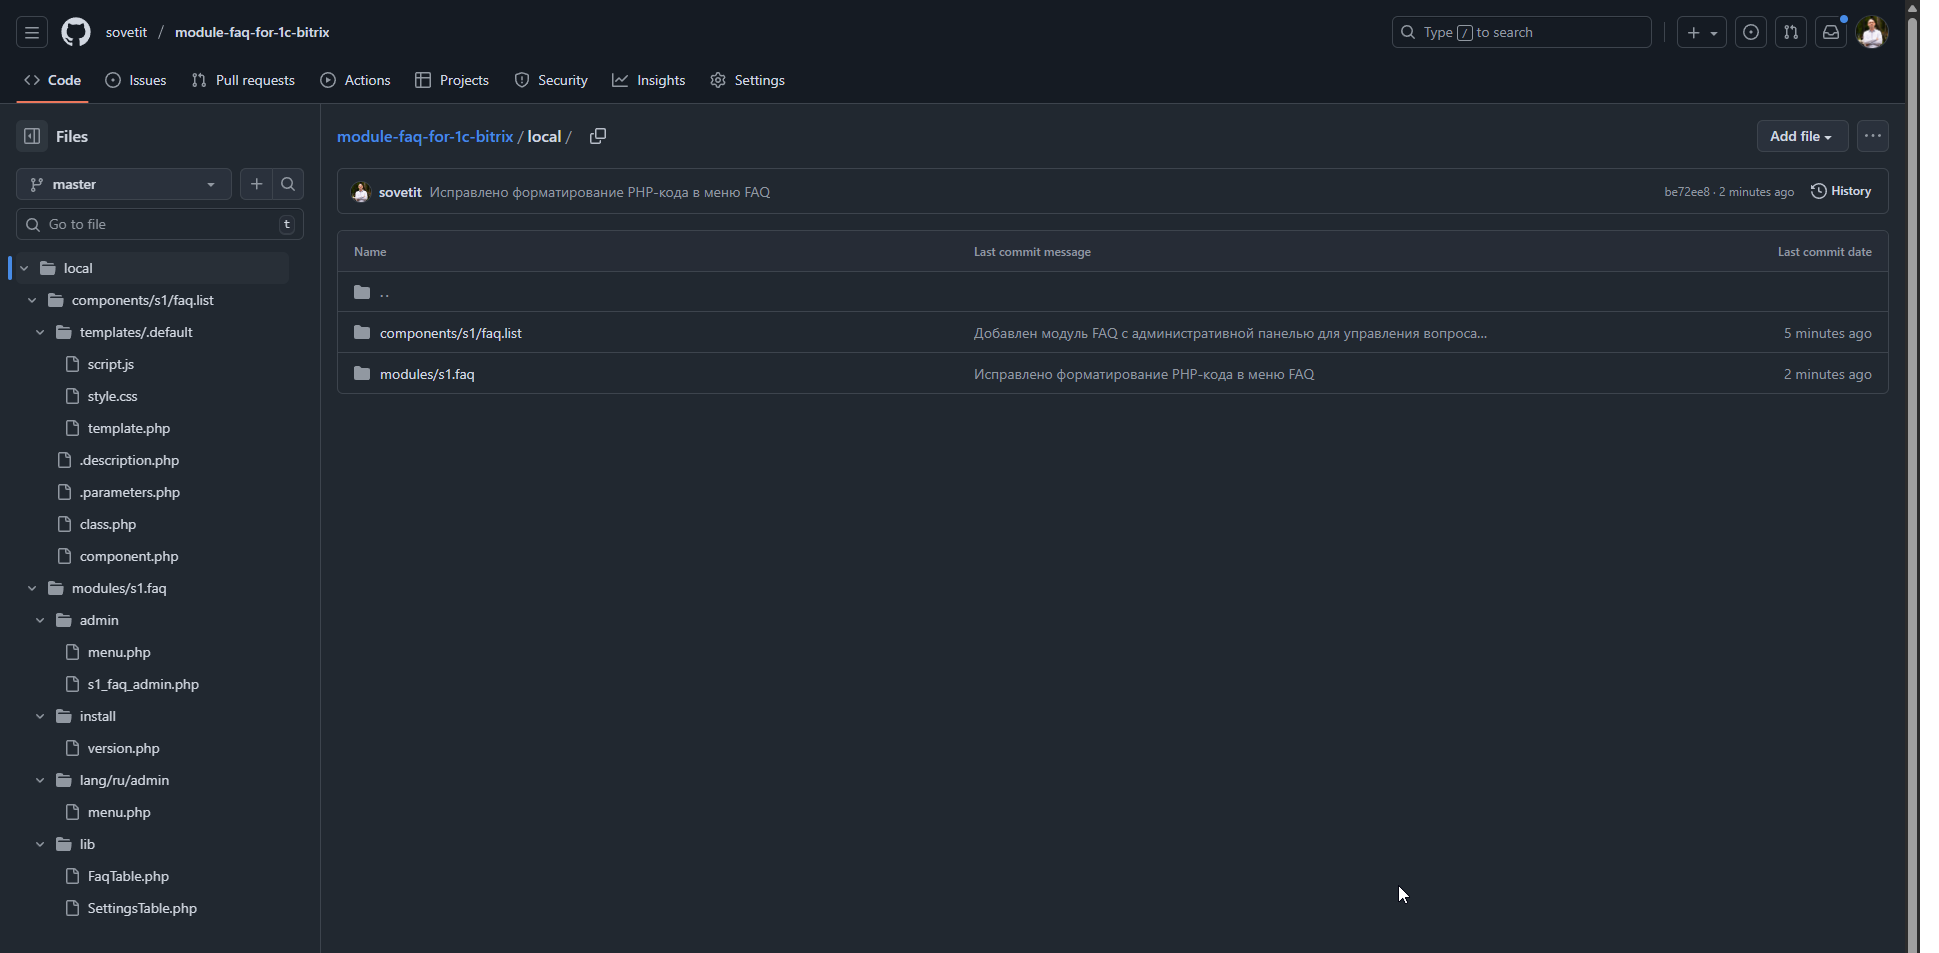Copy the path with the copy icon

[598, 136]
